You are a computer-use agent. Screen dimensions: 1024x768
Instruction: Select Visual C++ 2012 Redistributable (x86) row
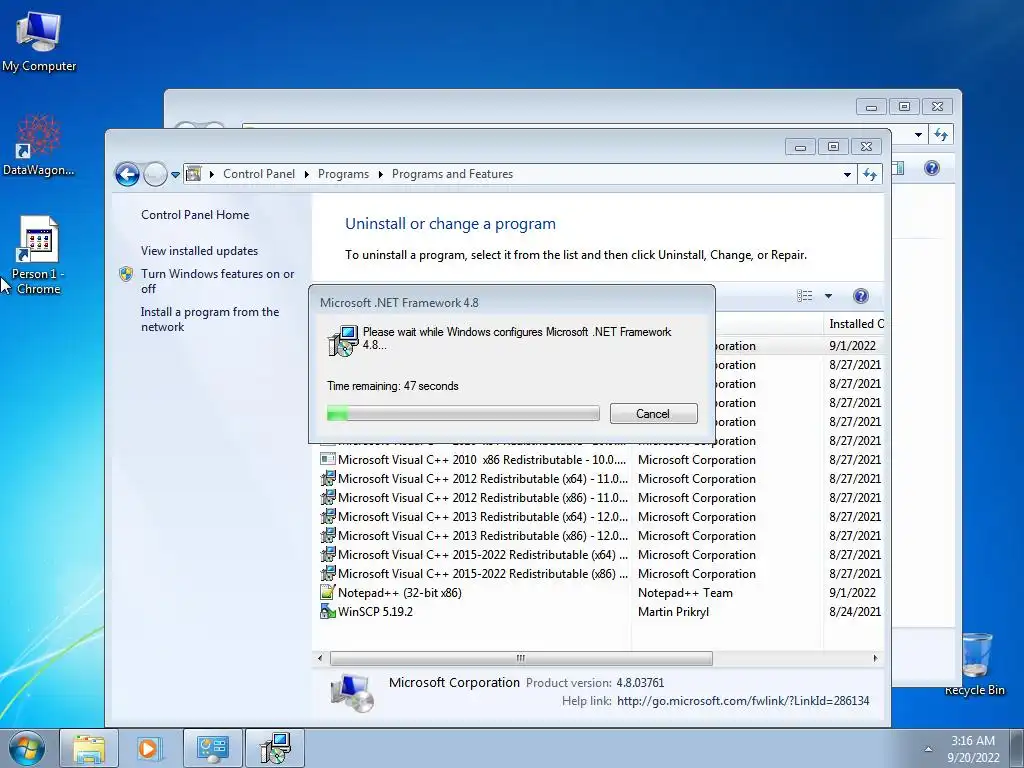599,498
